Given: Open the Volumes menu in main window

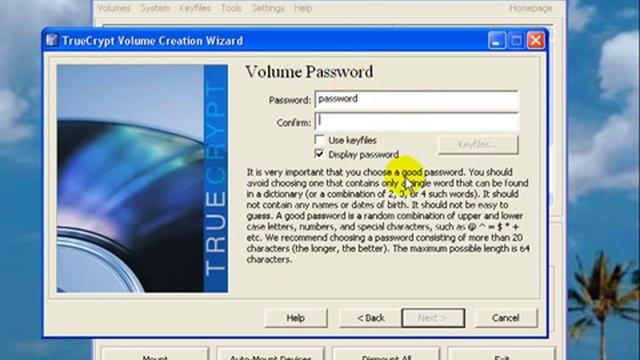Looking at the screenshot, I should (113, 8).
